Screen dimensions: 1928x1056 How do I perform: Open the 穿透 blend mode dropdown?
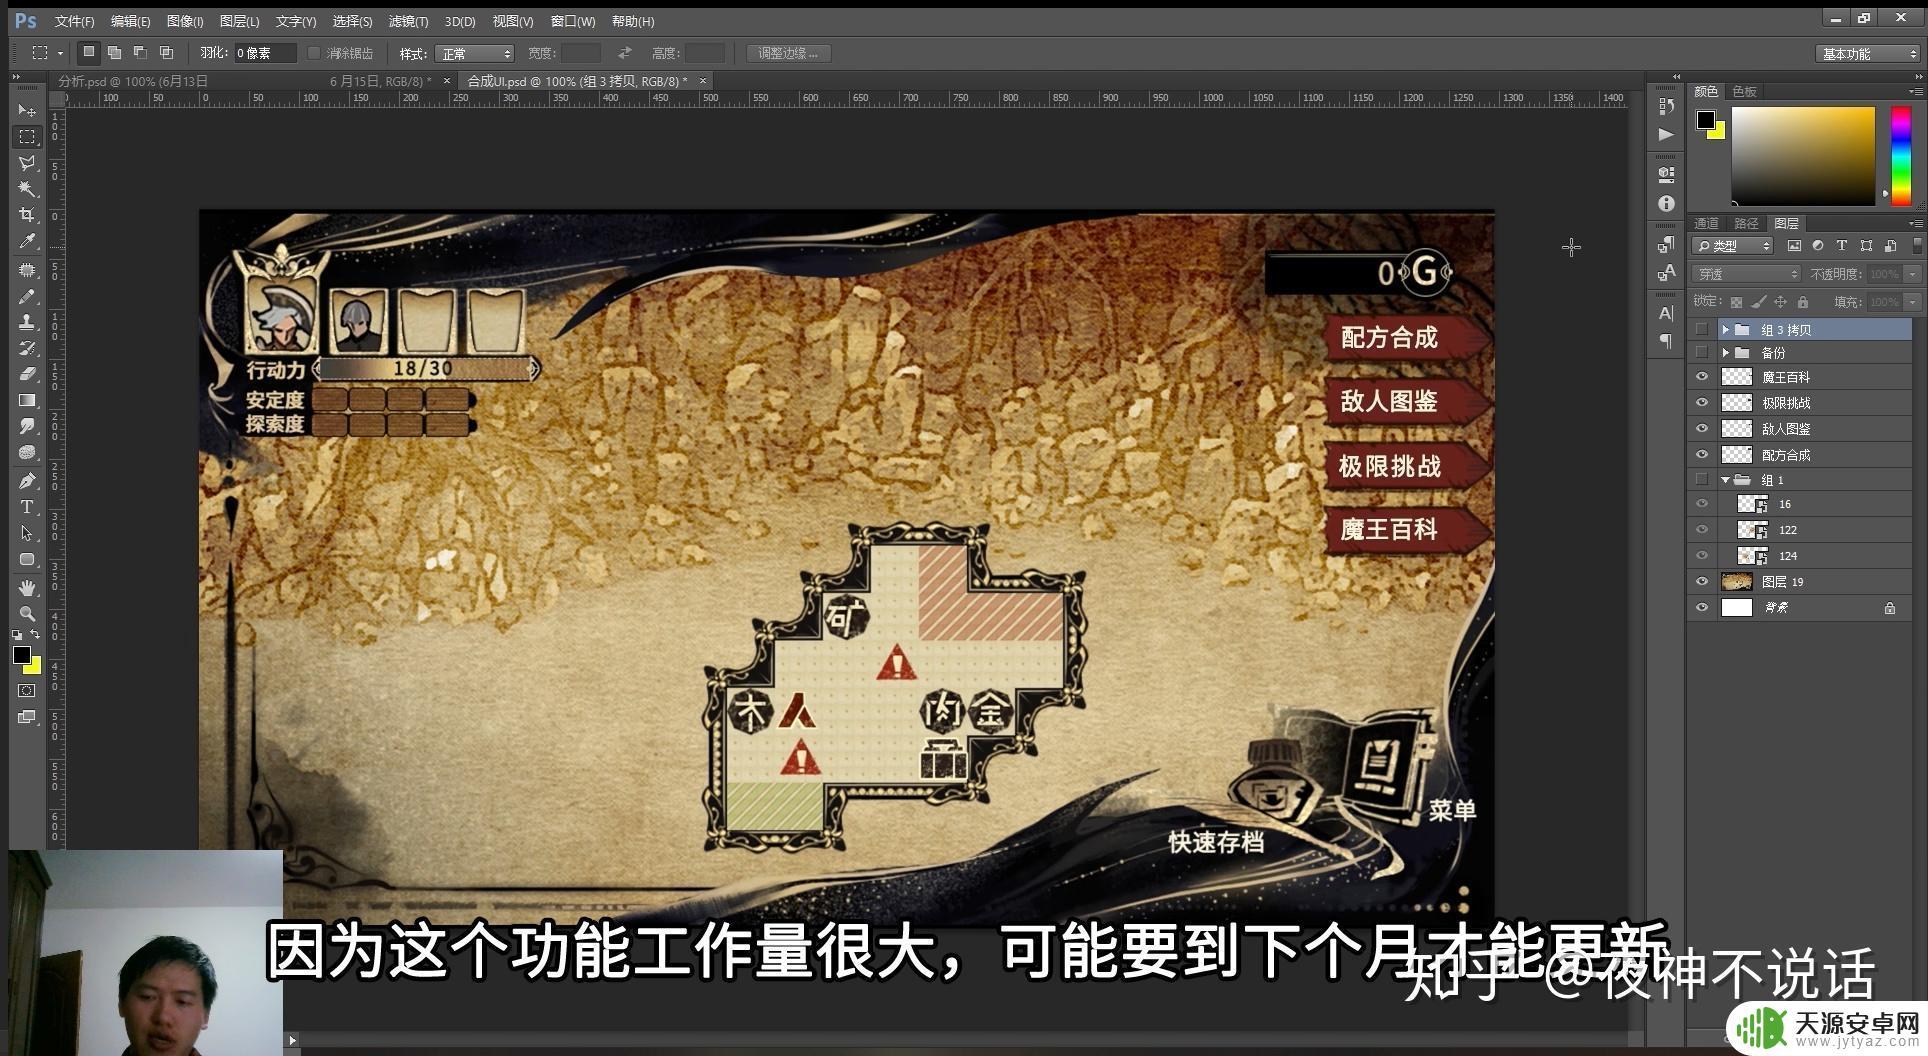(x=1745, y=274)
